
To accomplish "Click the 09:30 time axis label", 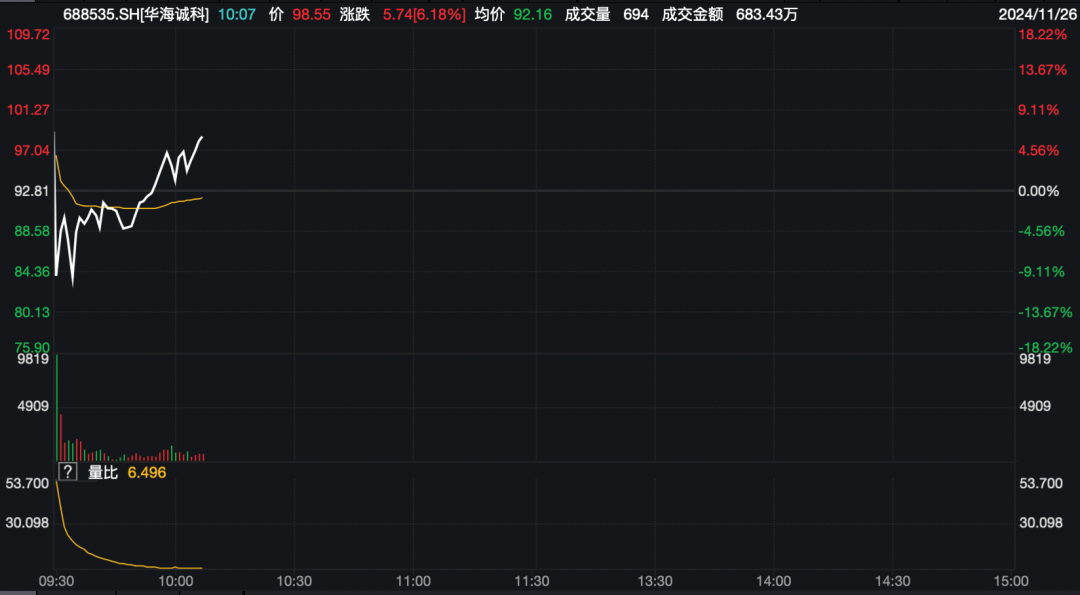I will click(56, 581).
